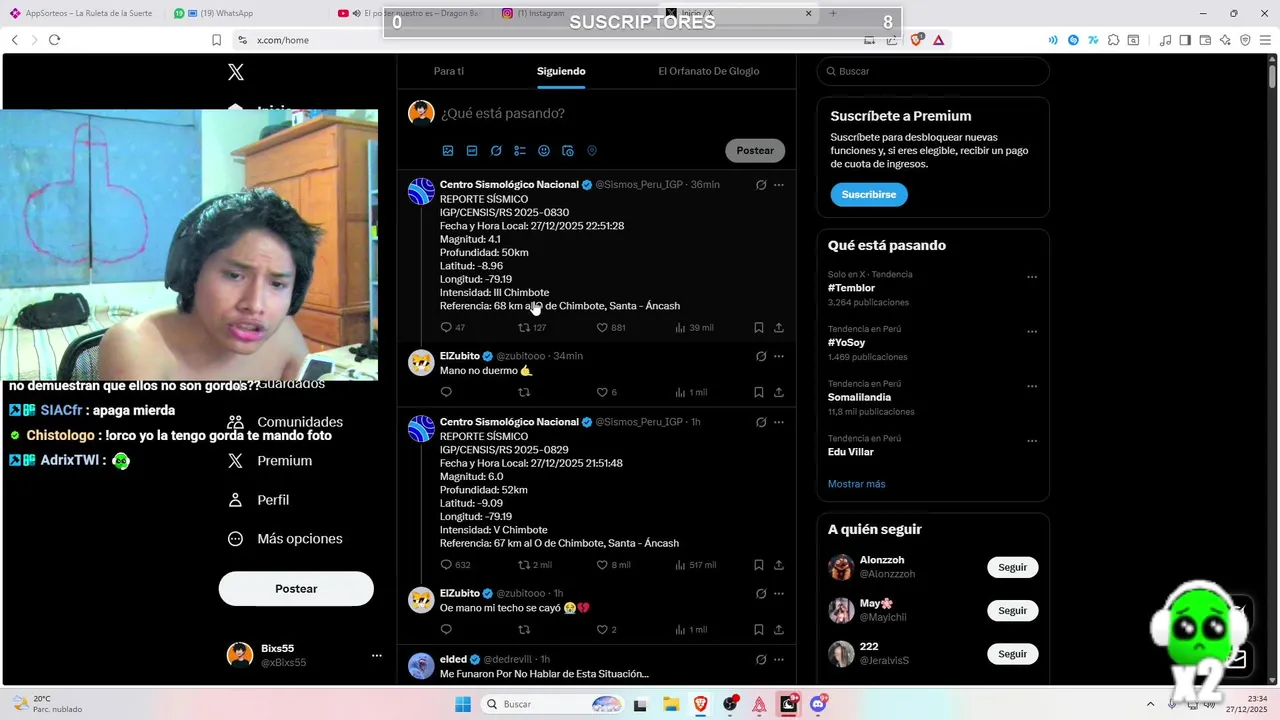The image size is (1280, 720).
Task: Repost ElZubito's 'Mano no duermo' post
Action: point(524,392)
